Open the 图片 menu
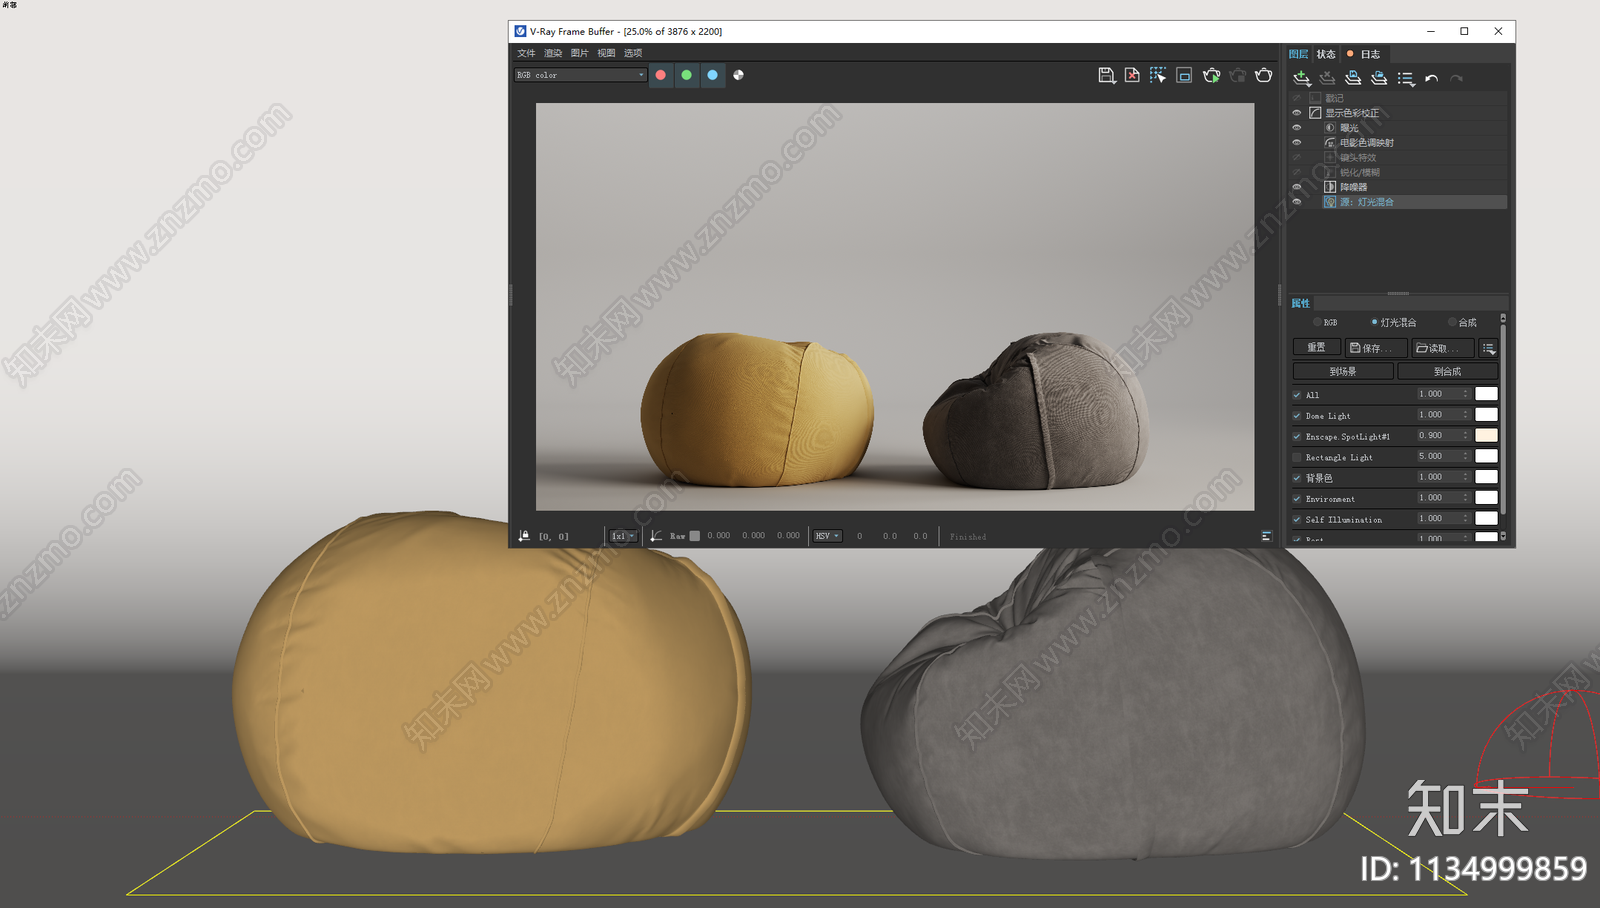This screenshot has height=908, width=1600. 580,53
